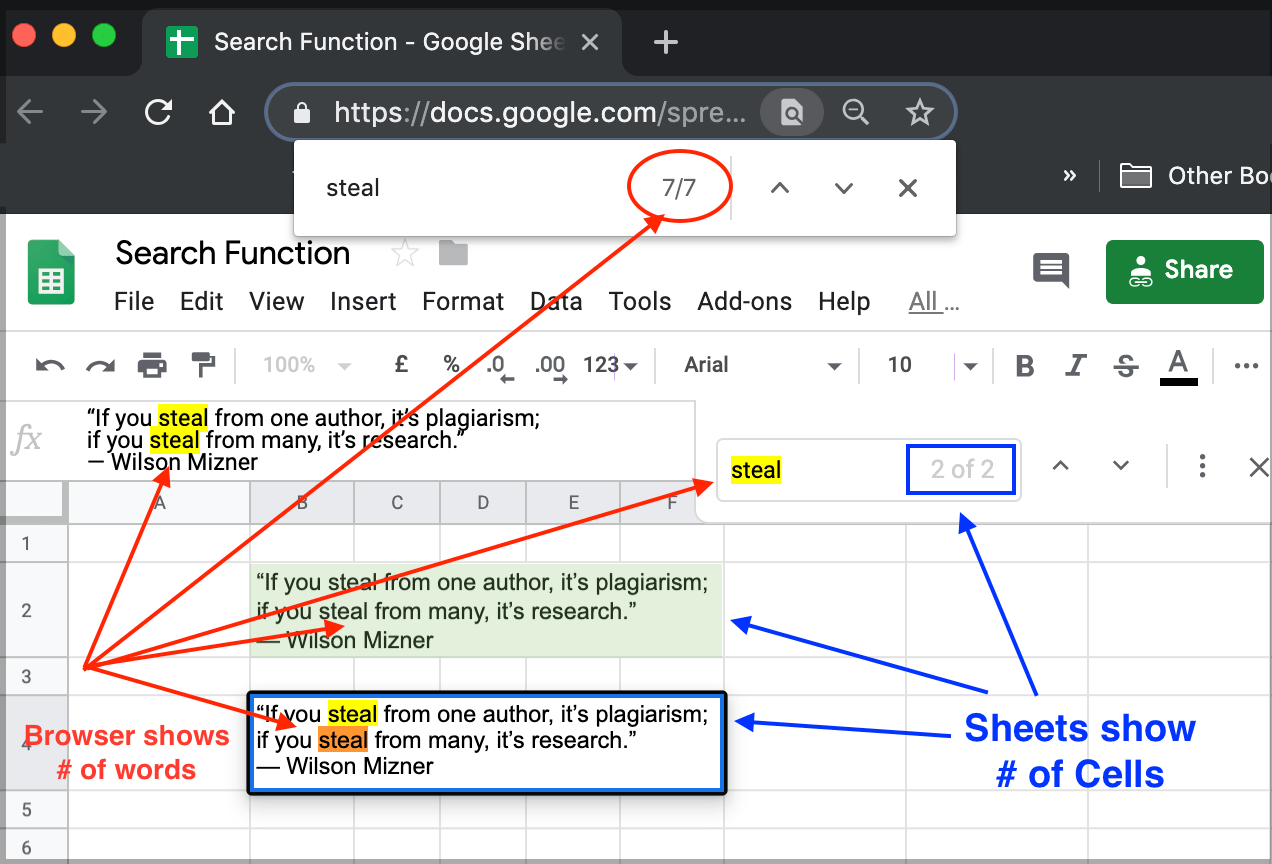Viewport: 1272px width, 864px height.
Task: Open the Edit menu
Action: tap(201, 301)
